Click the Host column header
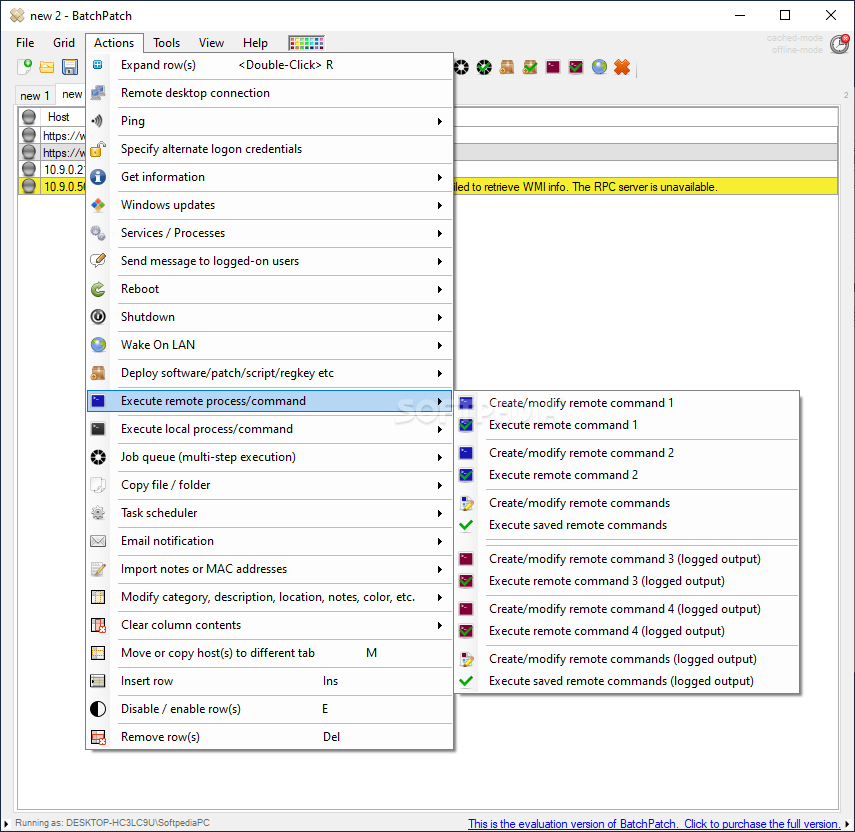 [58, 117]
